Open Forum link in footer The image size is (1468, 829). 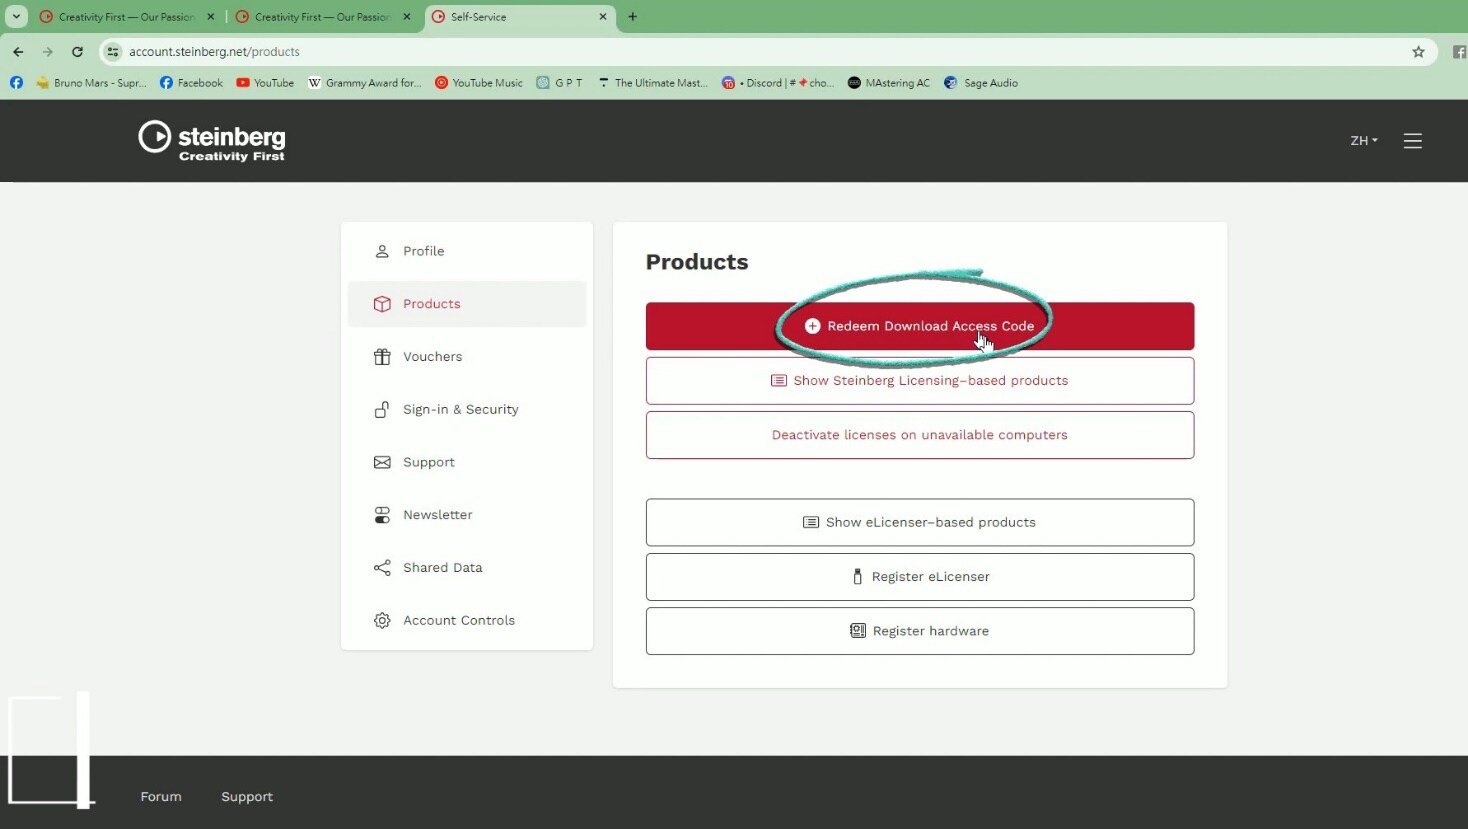[x=161, y=797]
